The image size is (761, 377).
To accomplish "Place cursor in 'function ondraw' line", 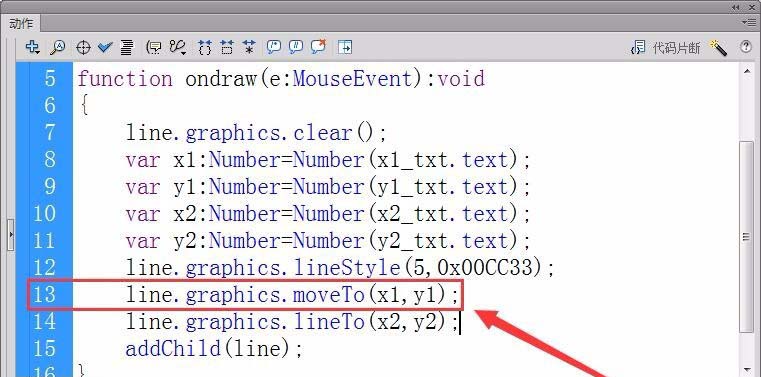I will pyautogui.click(x=281, y=79).
